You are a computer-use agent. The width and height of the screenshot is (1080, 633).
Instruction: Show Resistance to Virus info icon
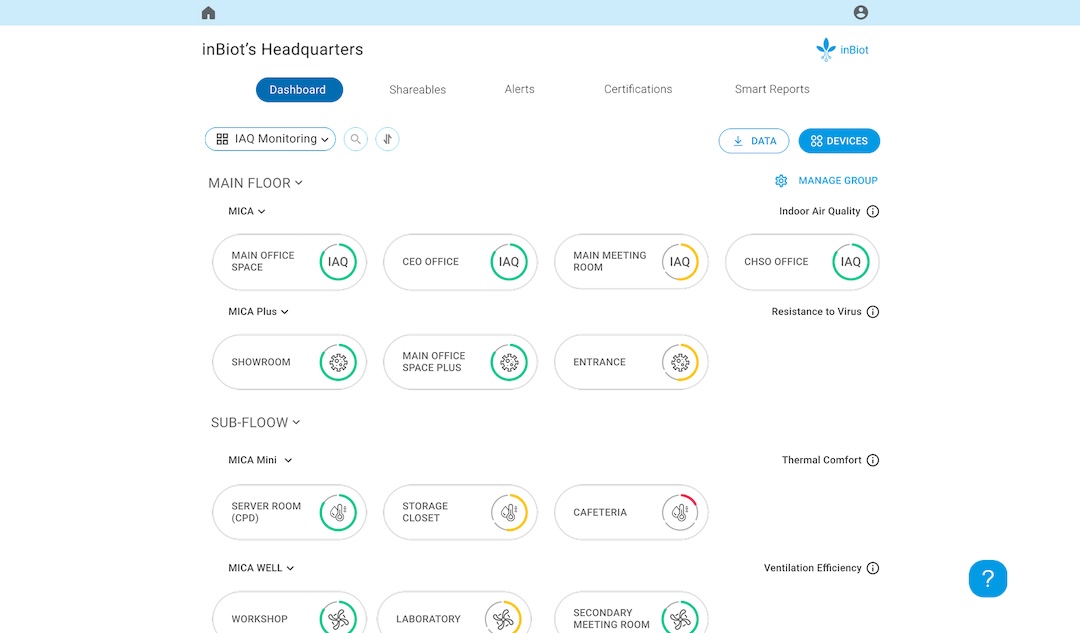(873, 312)
